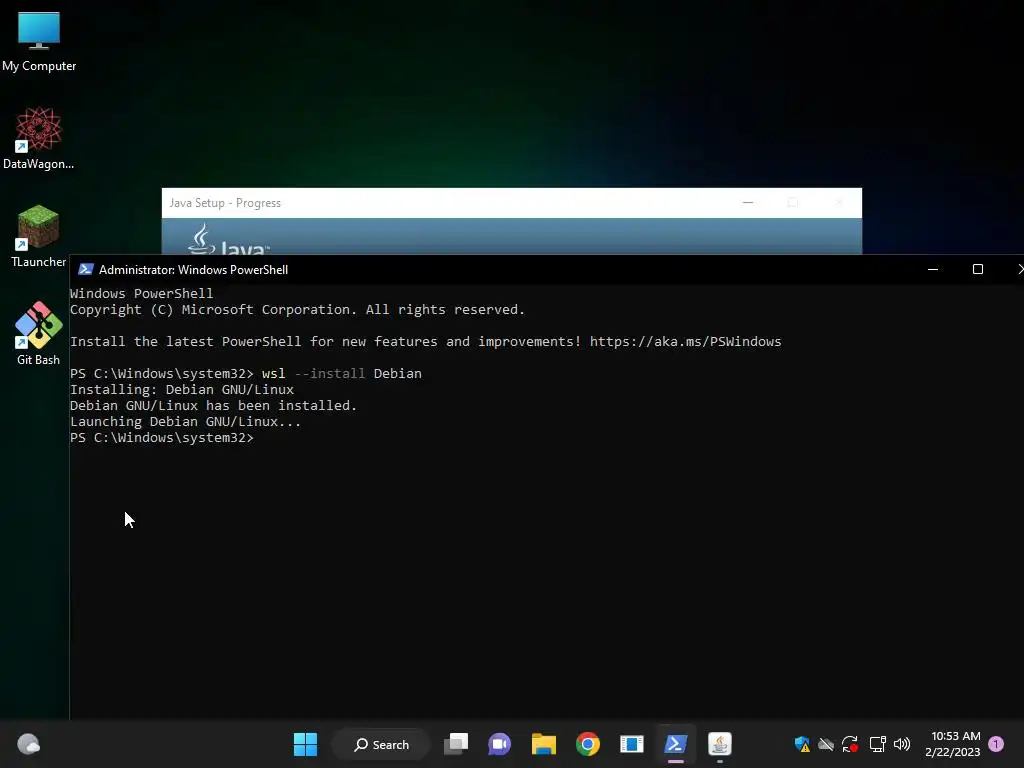Open the clock showing 10:53 AM
Viewport: 1024px width, 768px height.
[953, 744]
